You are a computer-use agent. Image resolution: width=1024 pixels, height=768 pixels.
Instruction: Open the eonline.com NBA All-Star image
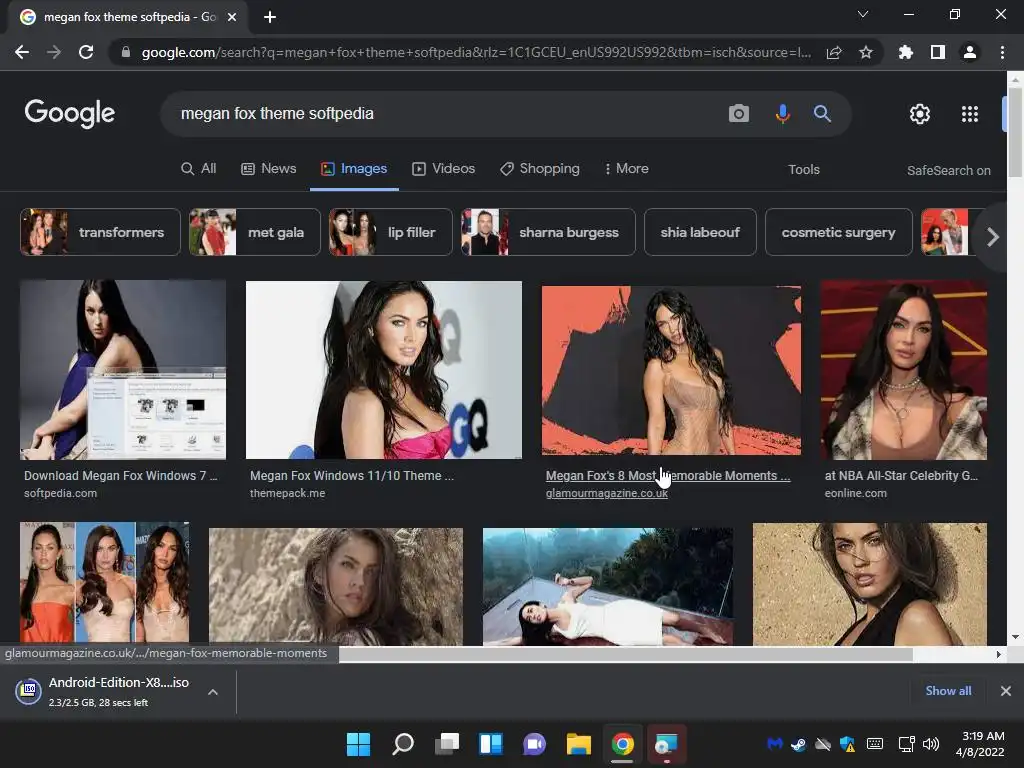[x=903, y=370]
